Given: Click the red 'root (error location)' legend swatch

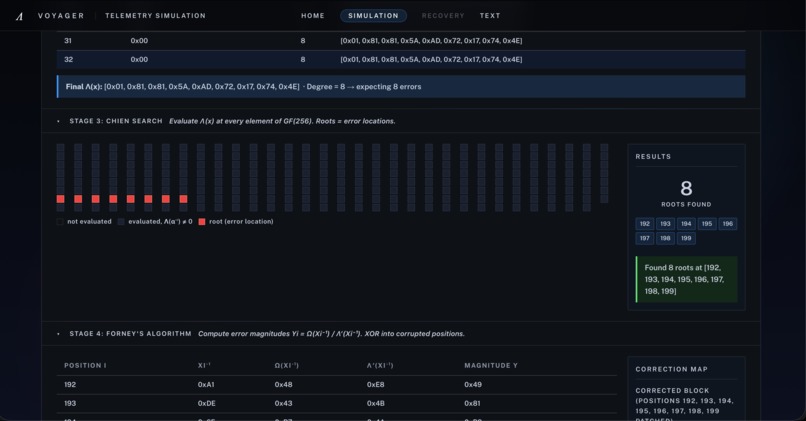Looking at the screenshot, I should (x=202, y=222).
